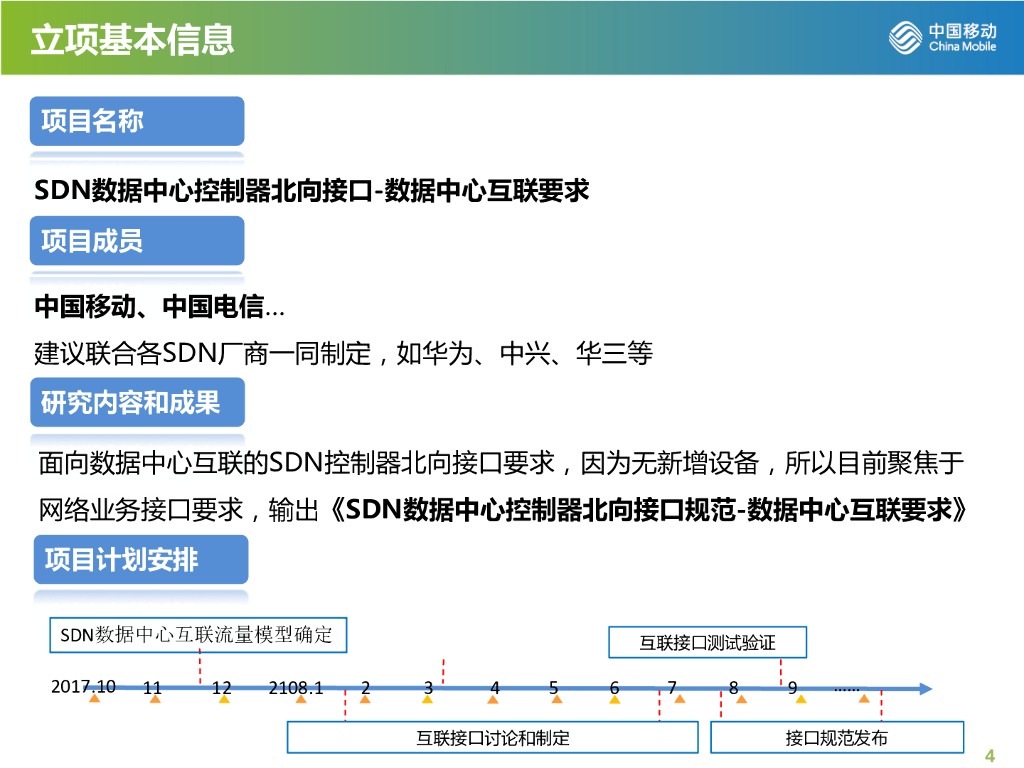Image resolution: width=1024 pixels, height=768 pixels.
Task: Select the line starting 建议联合各SDN厂商
Action: [344, 353]
